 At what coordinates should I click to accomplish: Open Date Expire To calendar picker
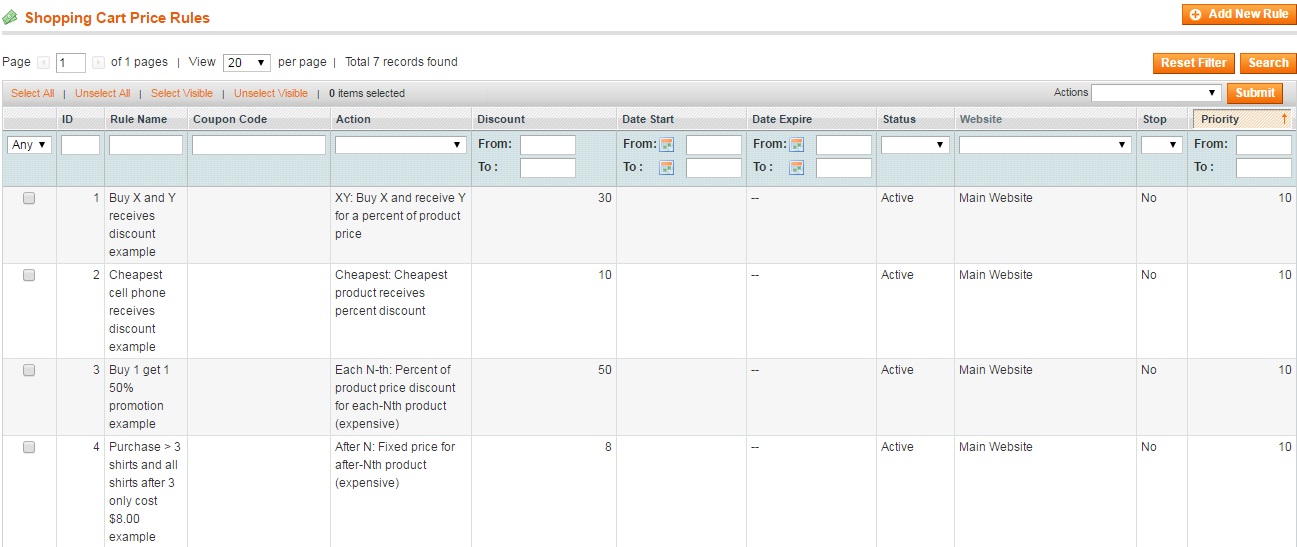tap(797, 168)
